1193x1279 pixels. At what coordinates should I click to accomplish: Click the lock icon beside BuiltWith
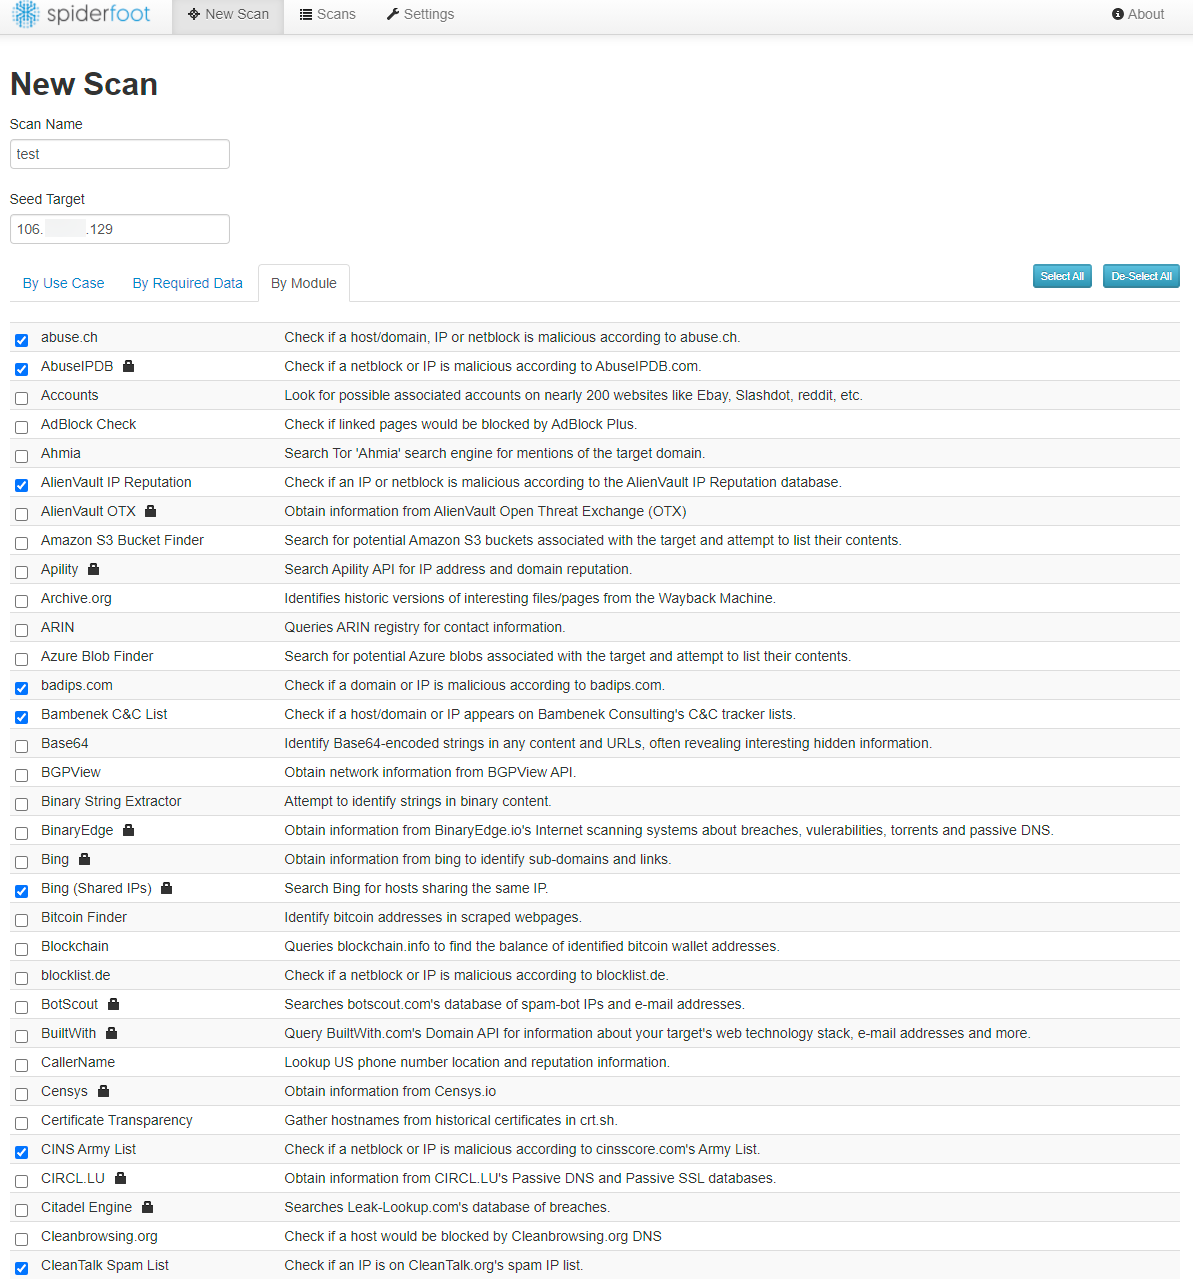click(x=111, y=1033)
